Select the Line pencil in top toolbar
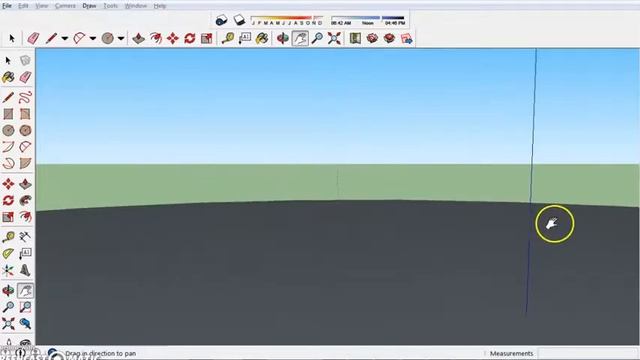Image resolution: width=640 pixels, height=360 pixels. click(x=51, y=38)
